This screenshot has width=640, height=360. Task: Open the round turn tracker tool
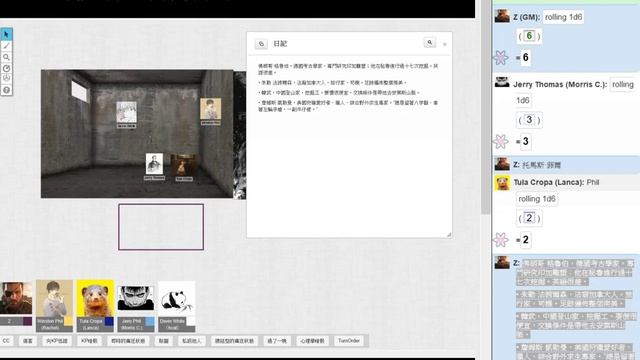pyautogui.click(x=6, y=68)
